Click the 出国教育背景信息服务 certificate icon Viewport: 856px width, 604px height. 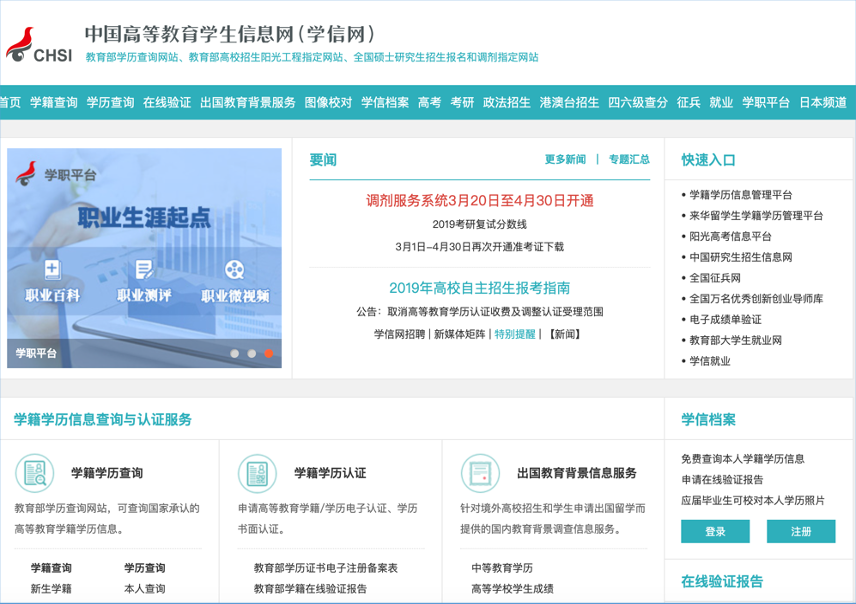[481, 472]
